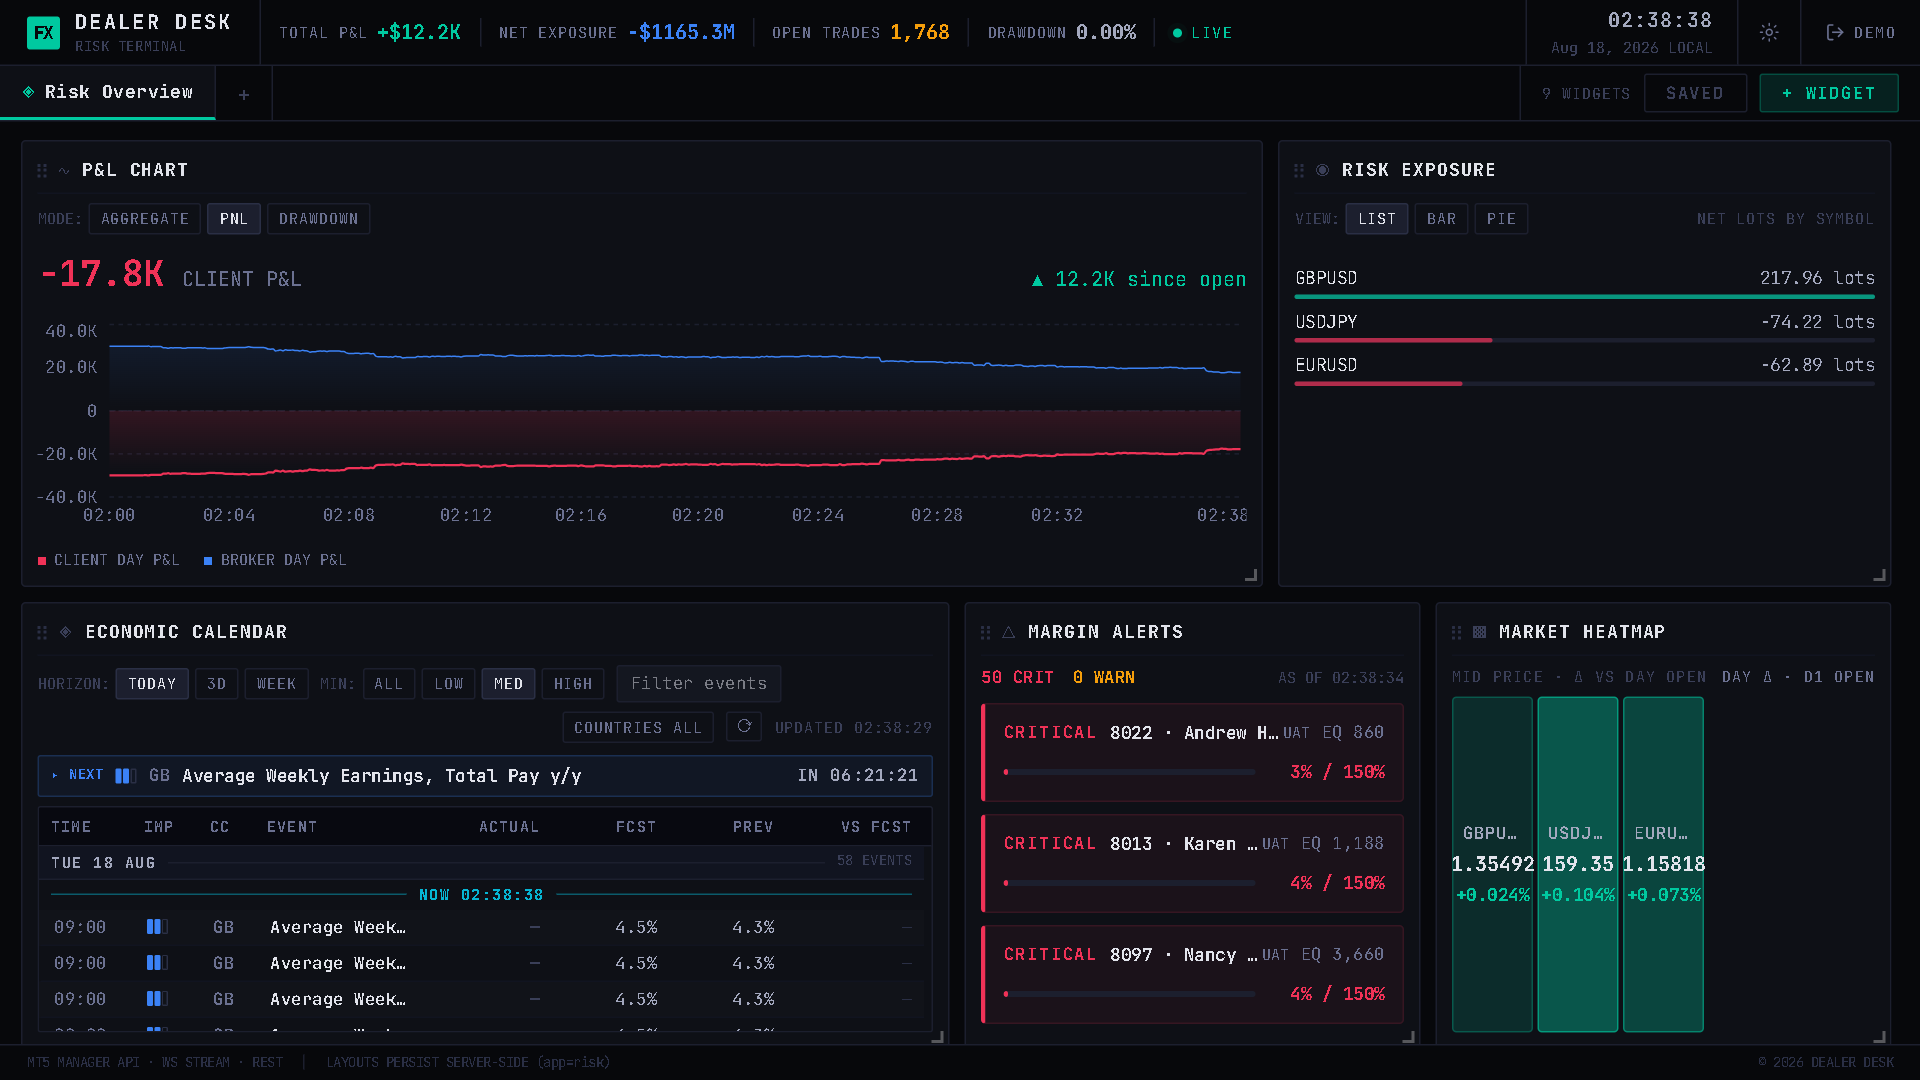The height and width of the screenshot is (1080, 1920).
Task: Select the GBPUSD exposure row
Action: coord(1585,282)
